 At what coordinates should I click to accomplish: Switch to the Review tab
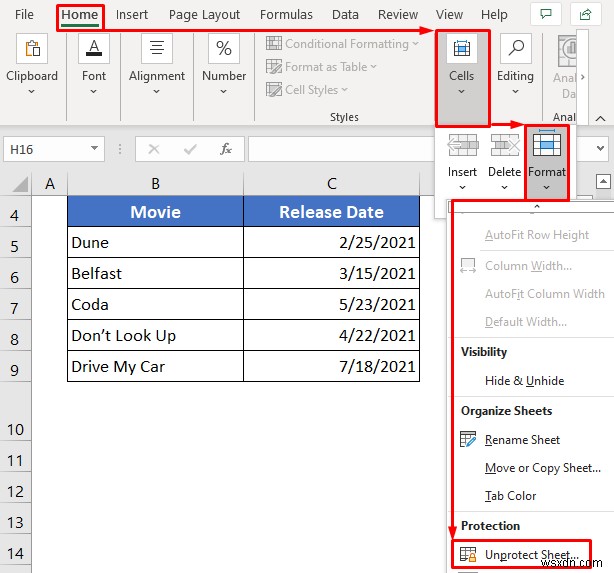[x=398, y=15]
